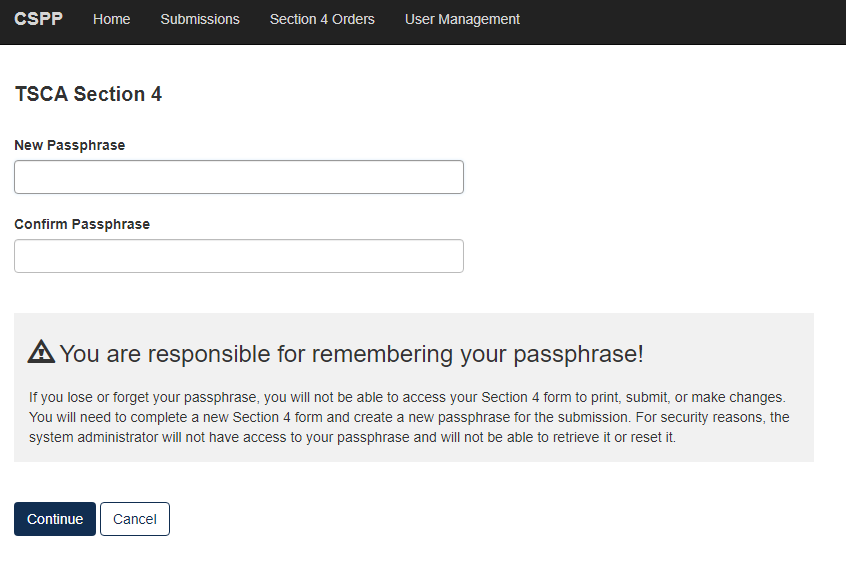Image resolution: width=846 pixels, height=575 pixels.
Task: Open the Submissions menu item
Action: pyautogui.click(x=200, y=19)
